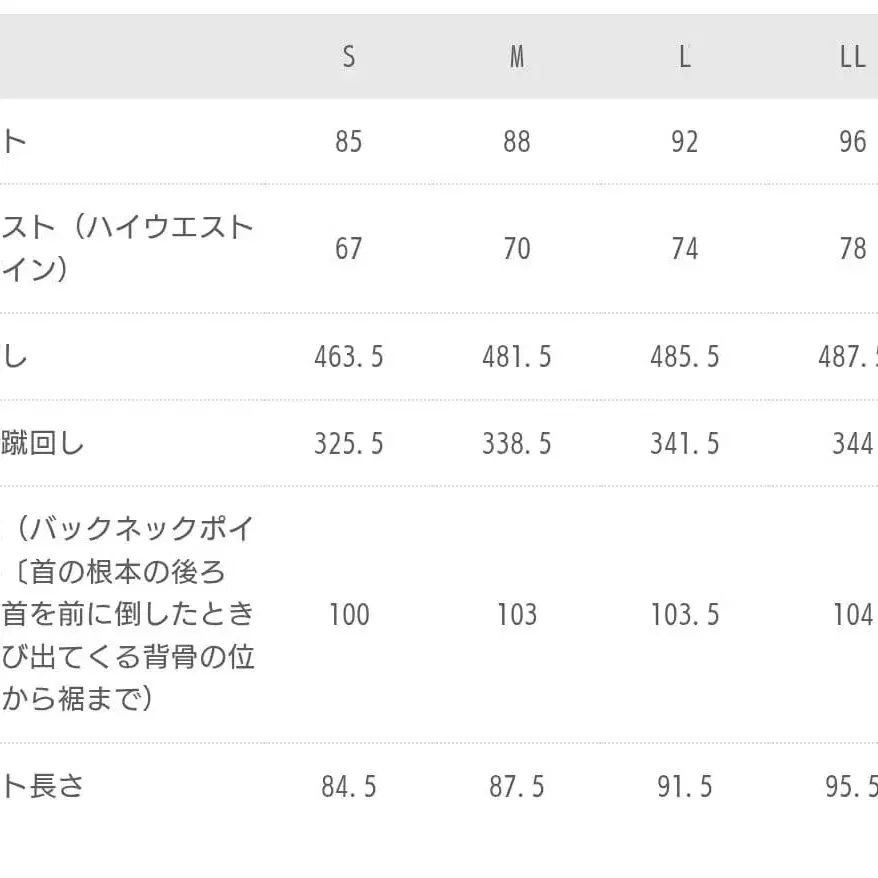The width and height of the screenshot is (878, 878).
Task: Select the cell showing 341.5
Action: pyautogui.click(x=685, y=443)
